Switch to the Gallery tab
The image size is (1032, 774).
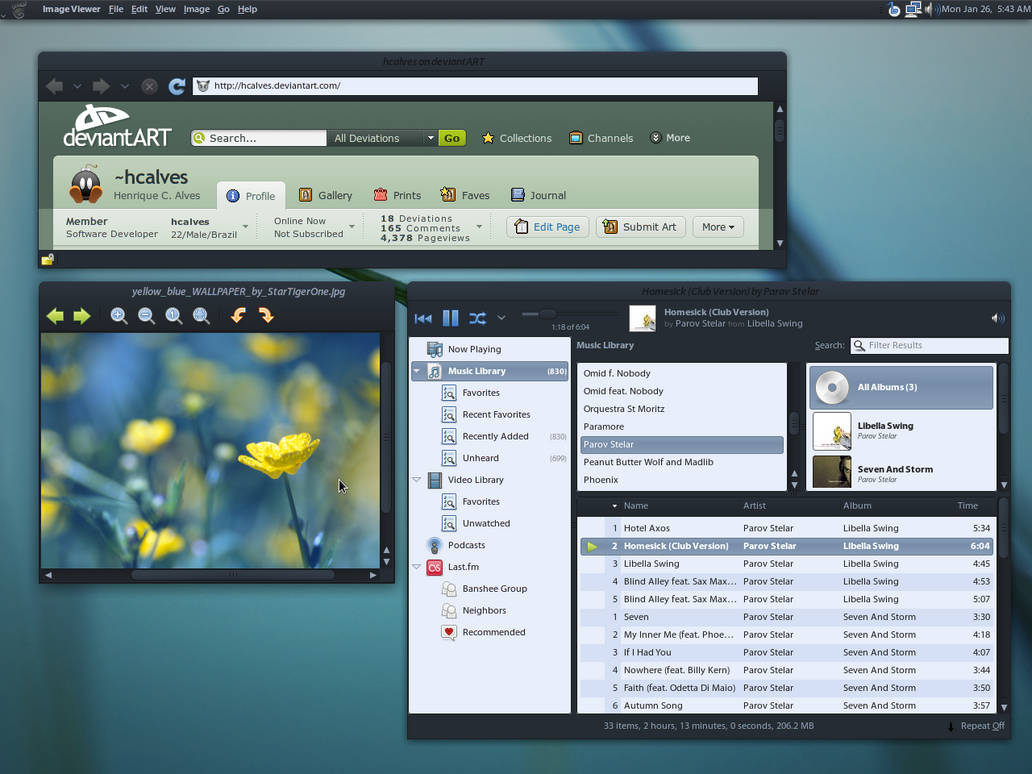[326, 195]
